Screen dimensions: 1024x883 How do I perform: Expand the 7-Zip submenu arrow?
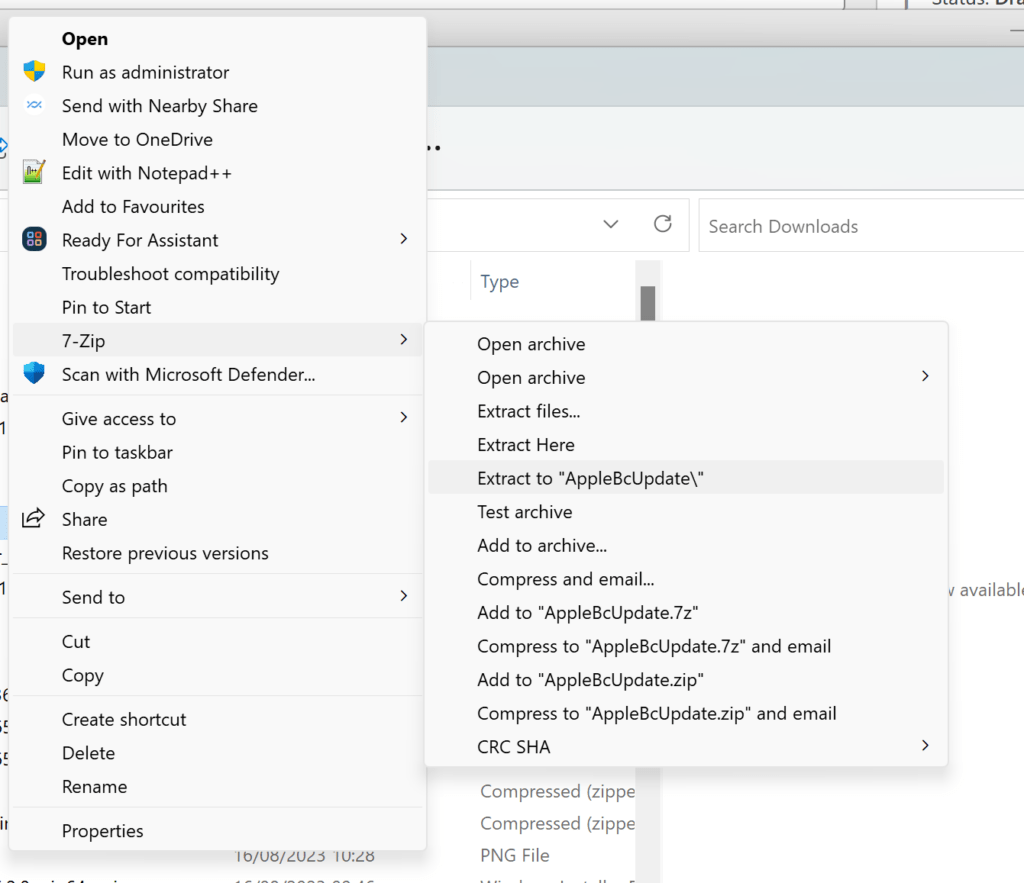[404, 340]
